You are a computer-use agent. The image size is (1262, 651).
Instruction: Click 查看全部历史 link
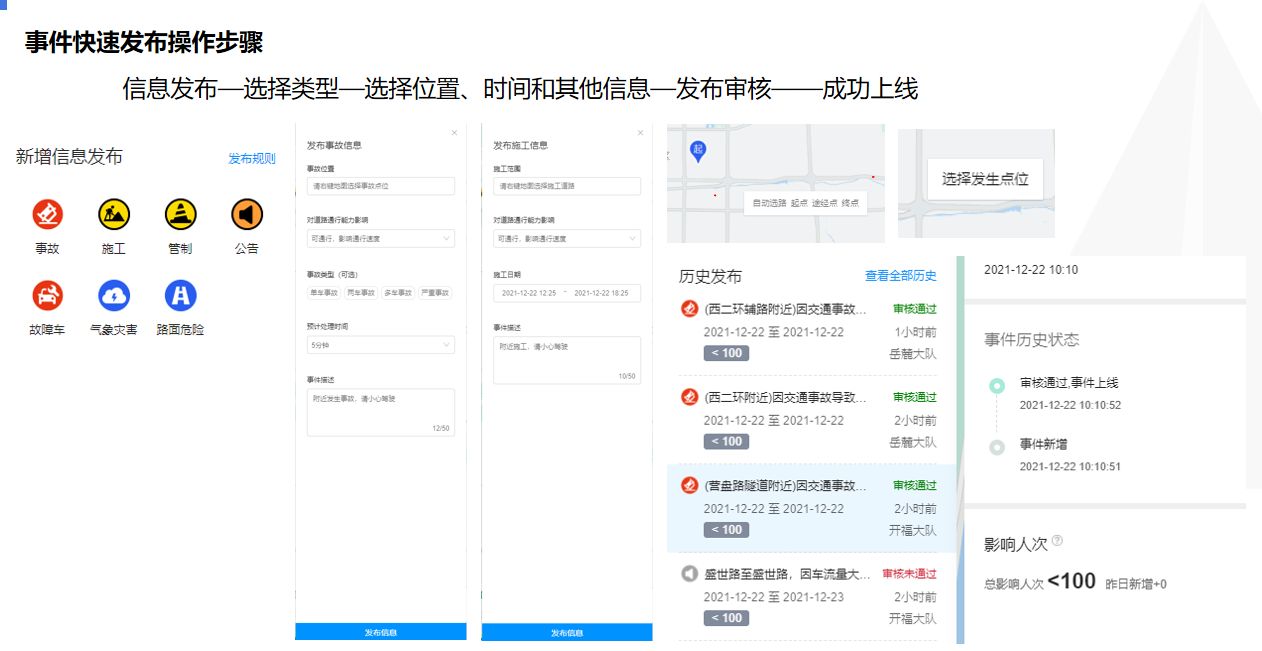pos(900,276)
